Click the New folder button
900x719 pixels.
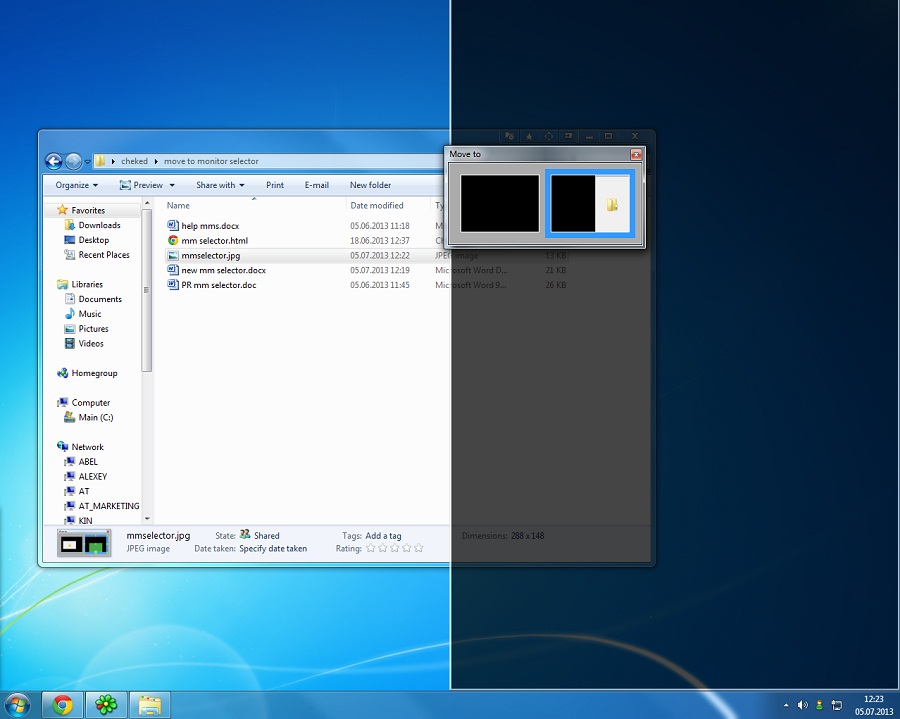370,185
